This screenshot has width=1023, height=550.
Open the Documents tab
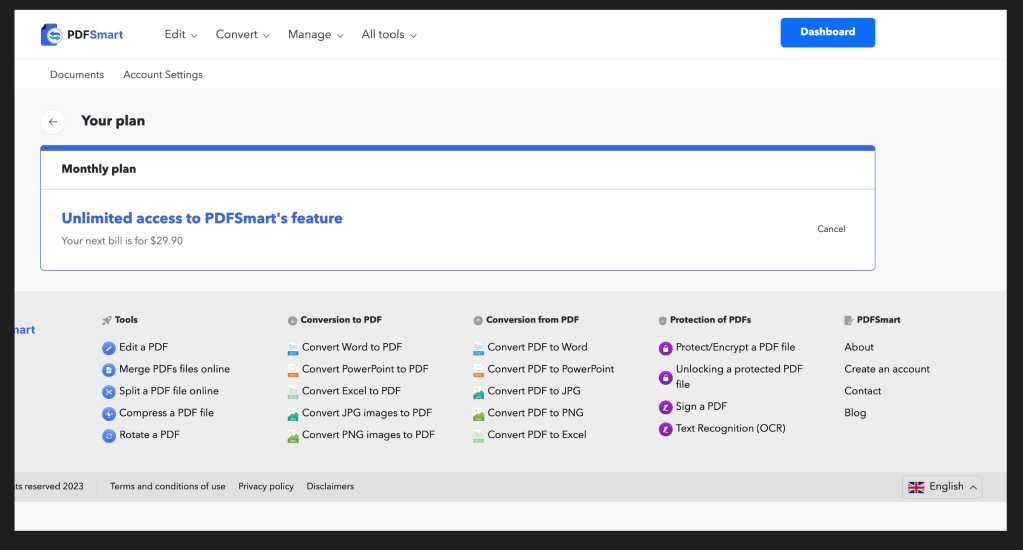pyautogui.click(x=77, y=74)
